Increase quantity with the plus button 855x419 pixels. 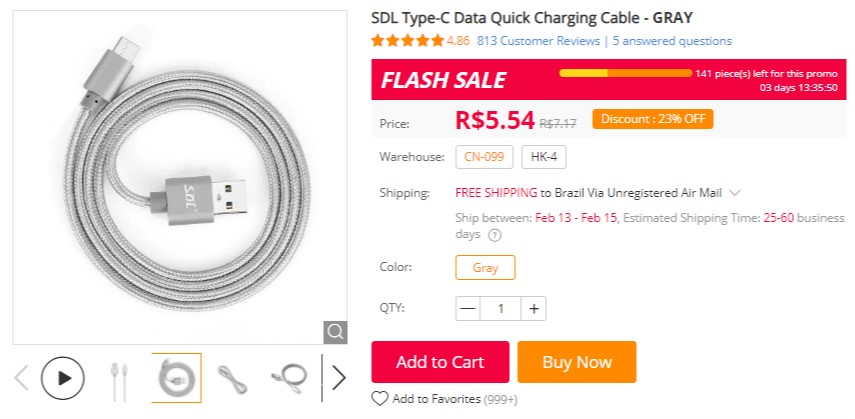535,309
